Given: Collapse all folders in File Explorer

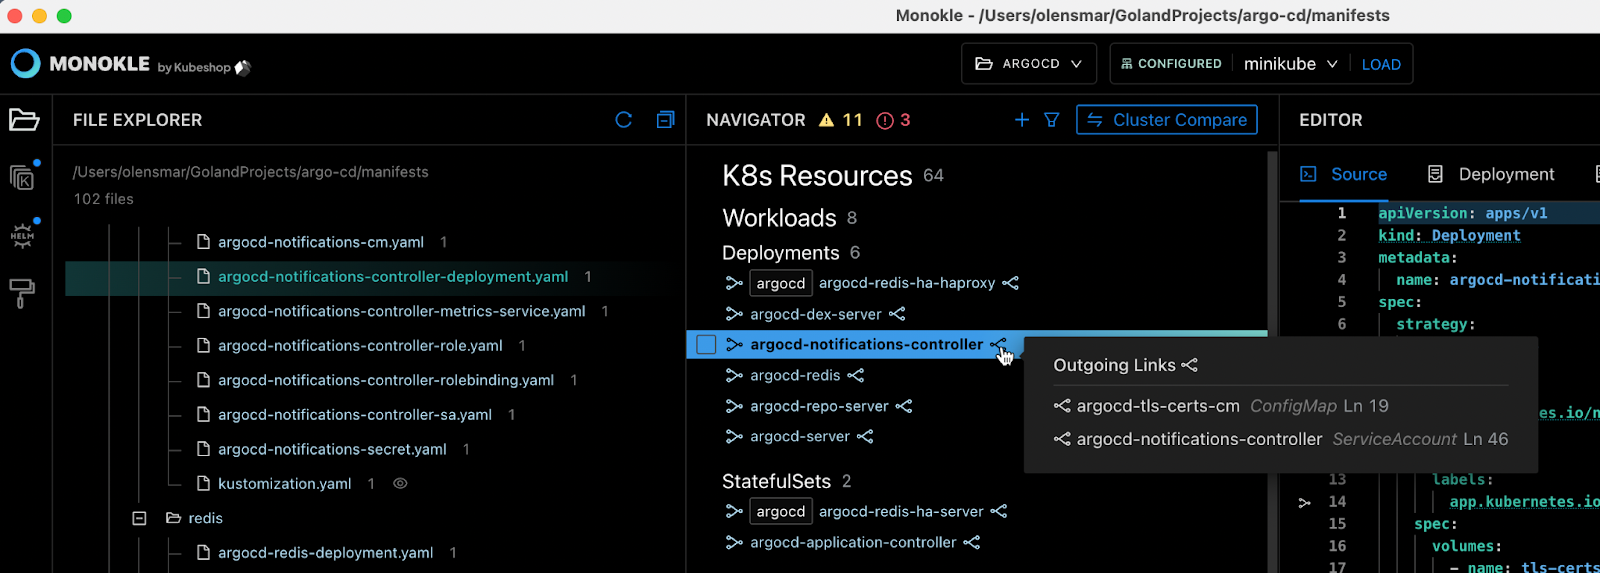Looking at the screenshot, I should (x=665, y=120).
